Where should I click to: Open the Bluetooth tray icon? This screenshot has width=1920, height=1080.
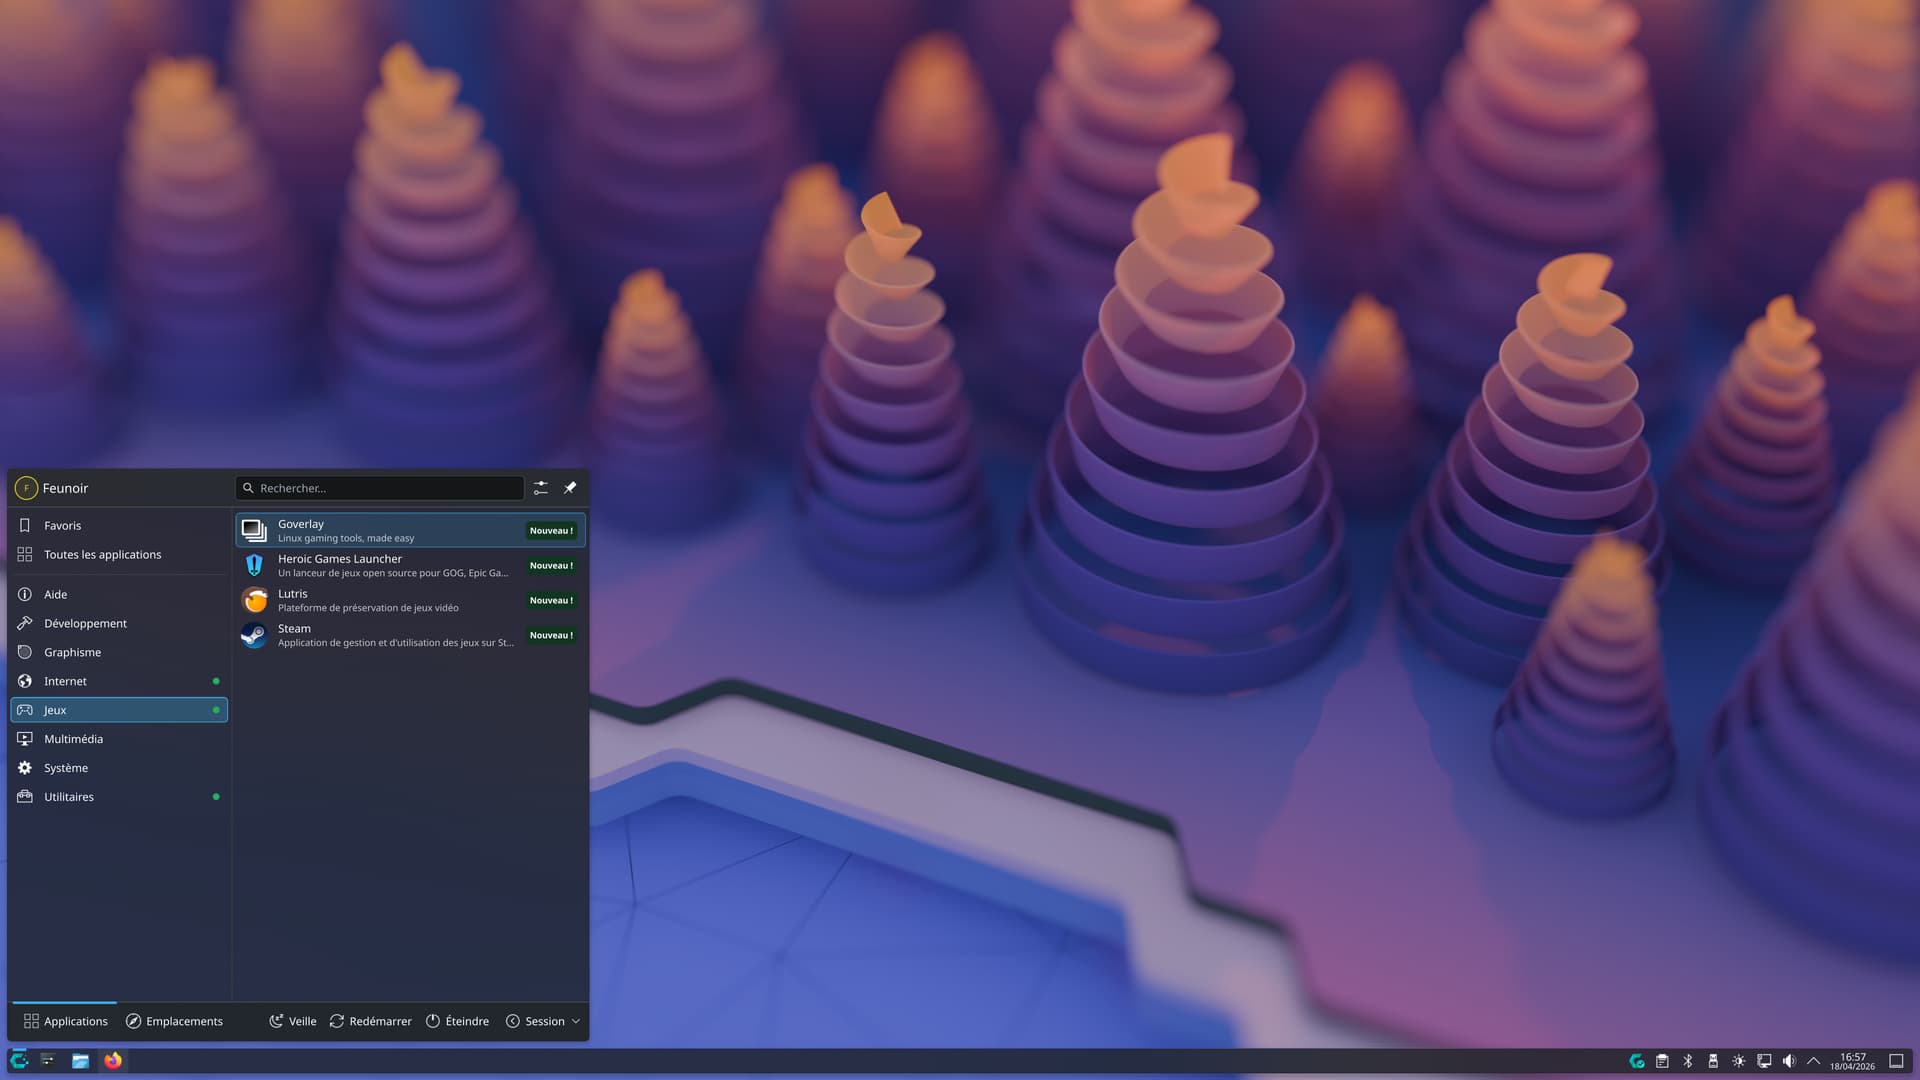1687,1061
